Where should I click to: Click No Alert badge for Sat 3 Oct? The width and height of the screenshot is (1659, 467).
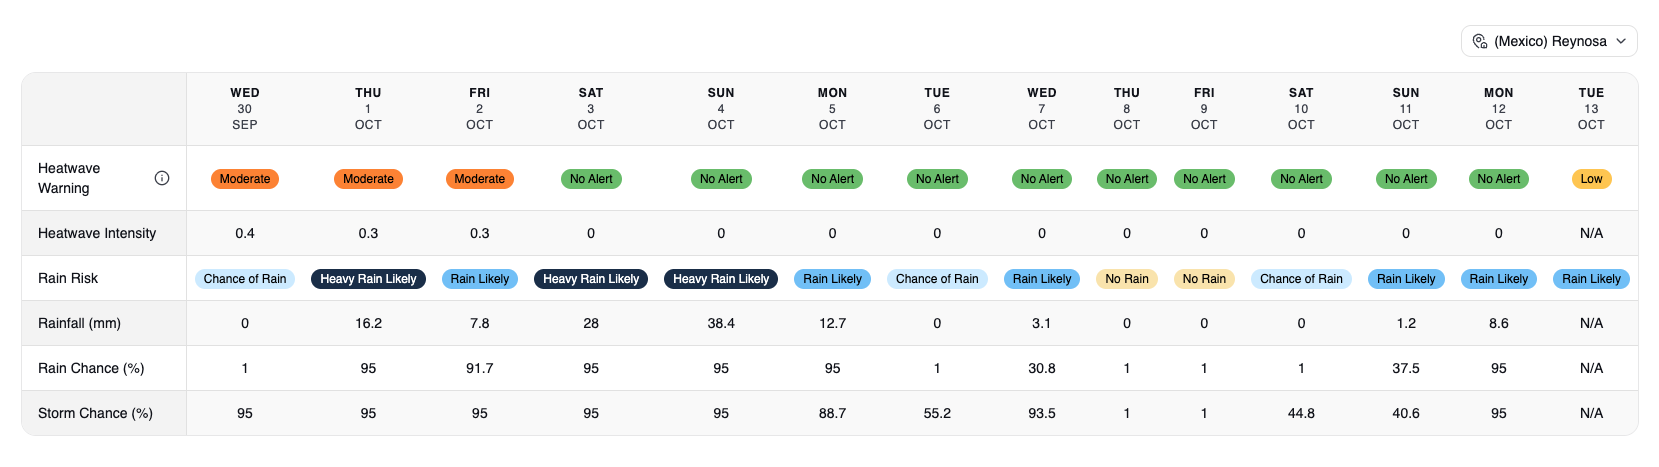pos(591,179)
